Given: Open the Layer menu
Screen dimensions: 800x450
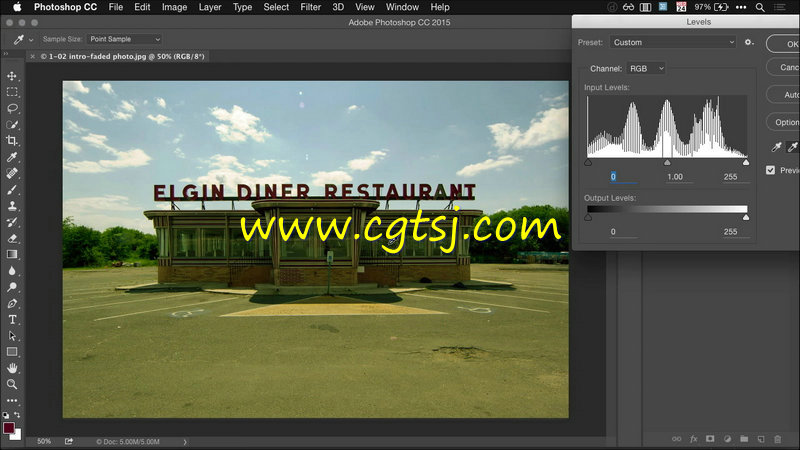Looking at the screenshot, I should coord(210,7).
